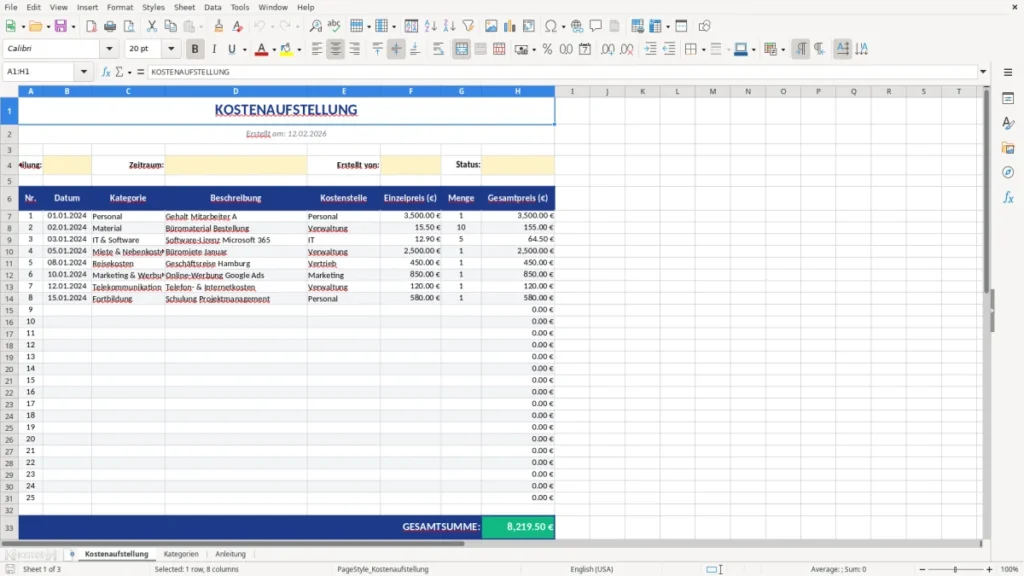Insert a comment with the speech bubble icon

click(x=596, y=26)
